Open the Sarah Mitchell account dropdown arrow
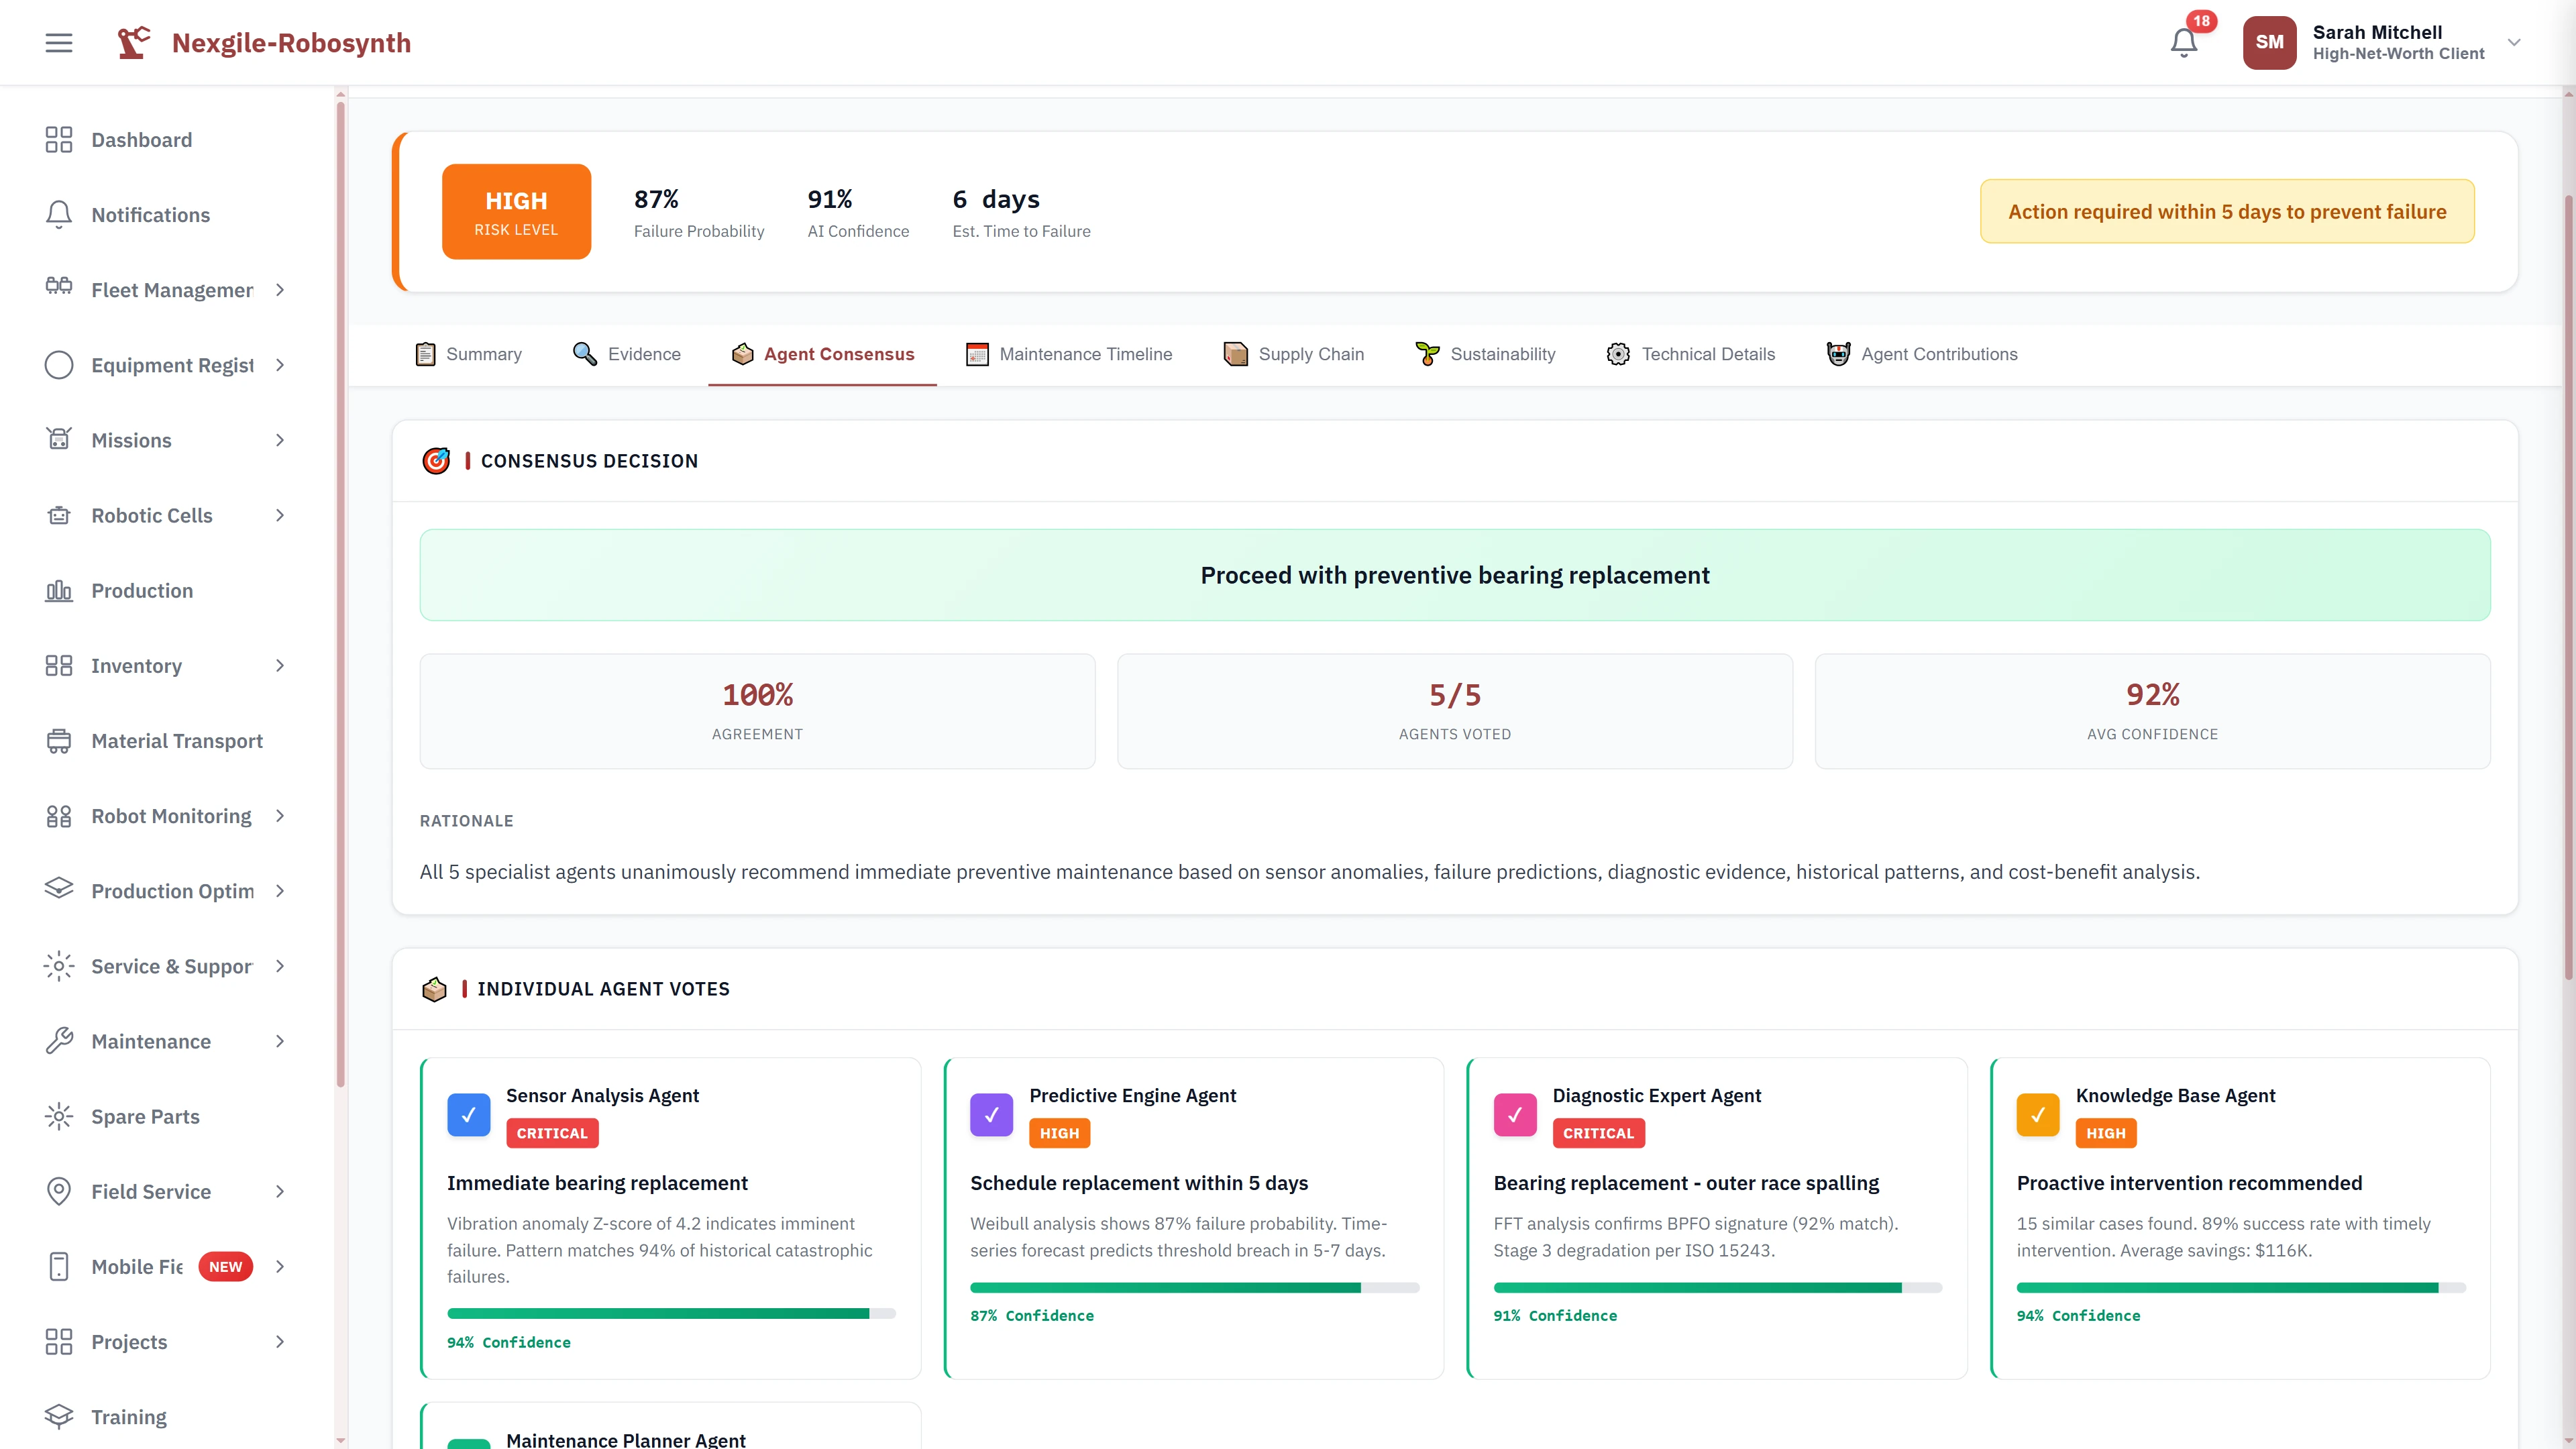 point(2513,43)
